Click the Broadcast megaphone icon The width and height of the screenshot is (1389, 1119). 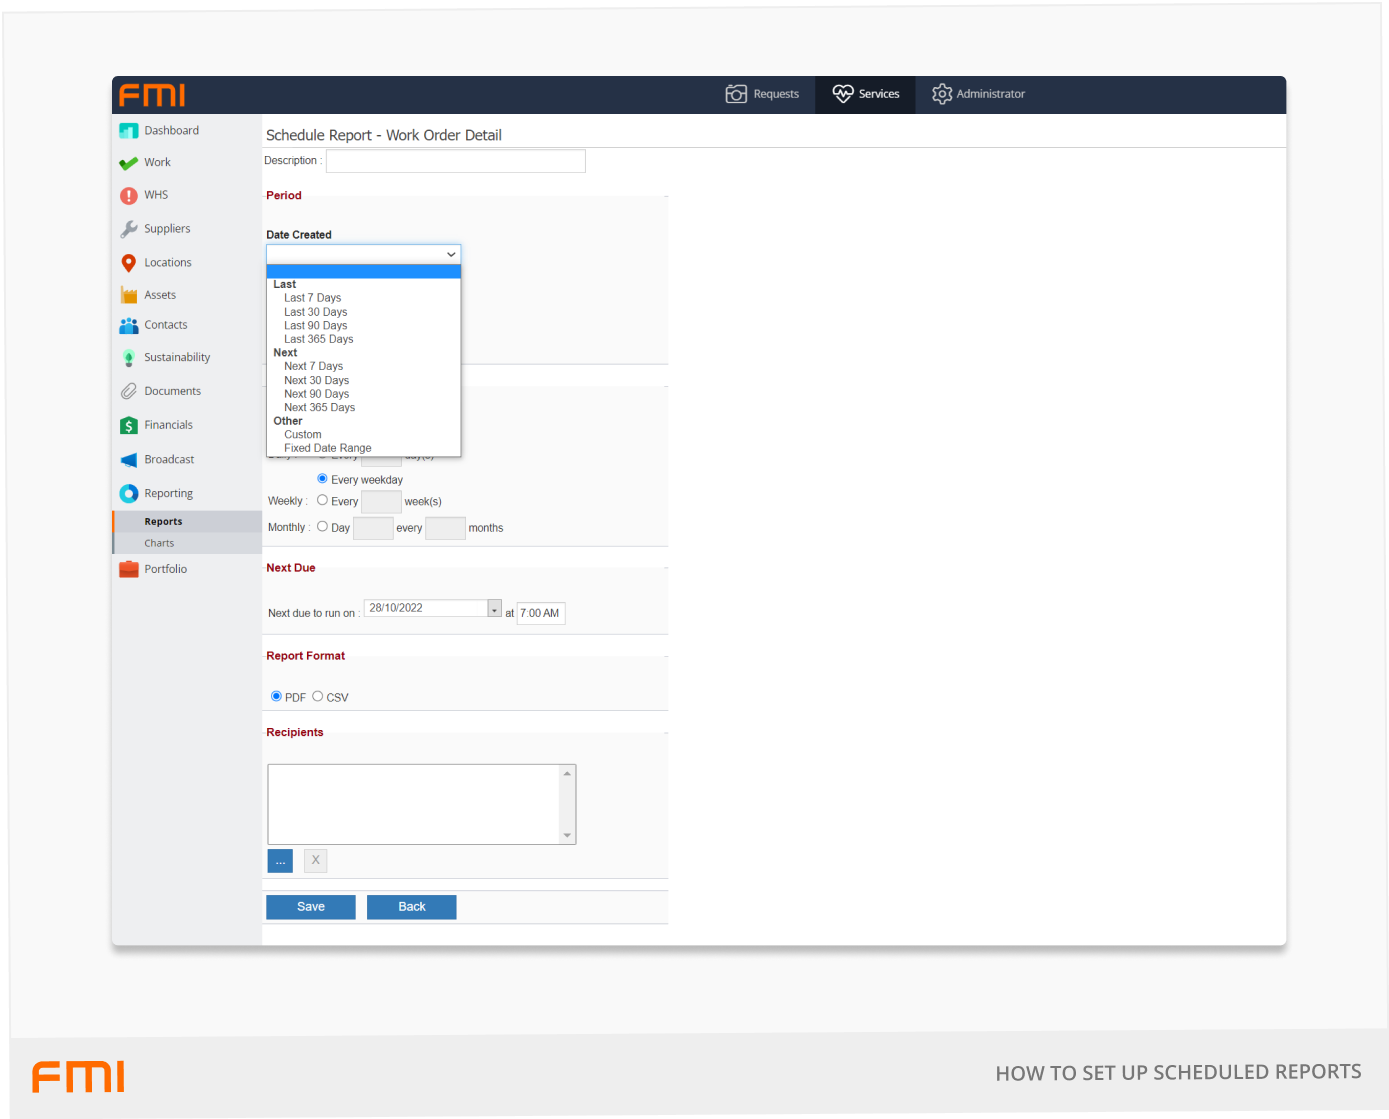point(128,460)
